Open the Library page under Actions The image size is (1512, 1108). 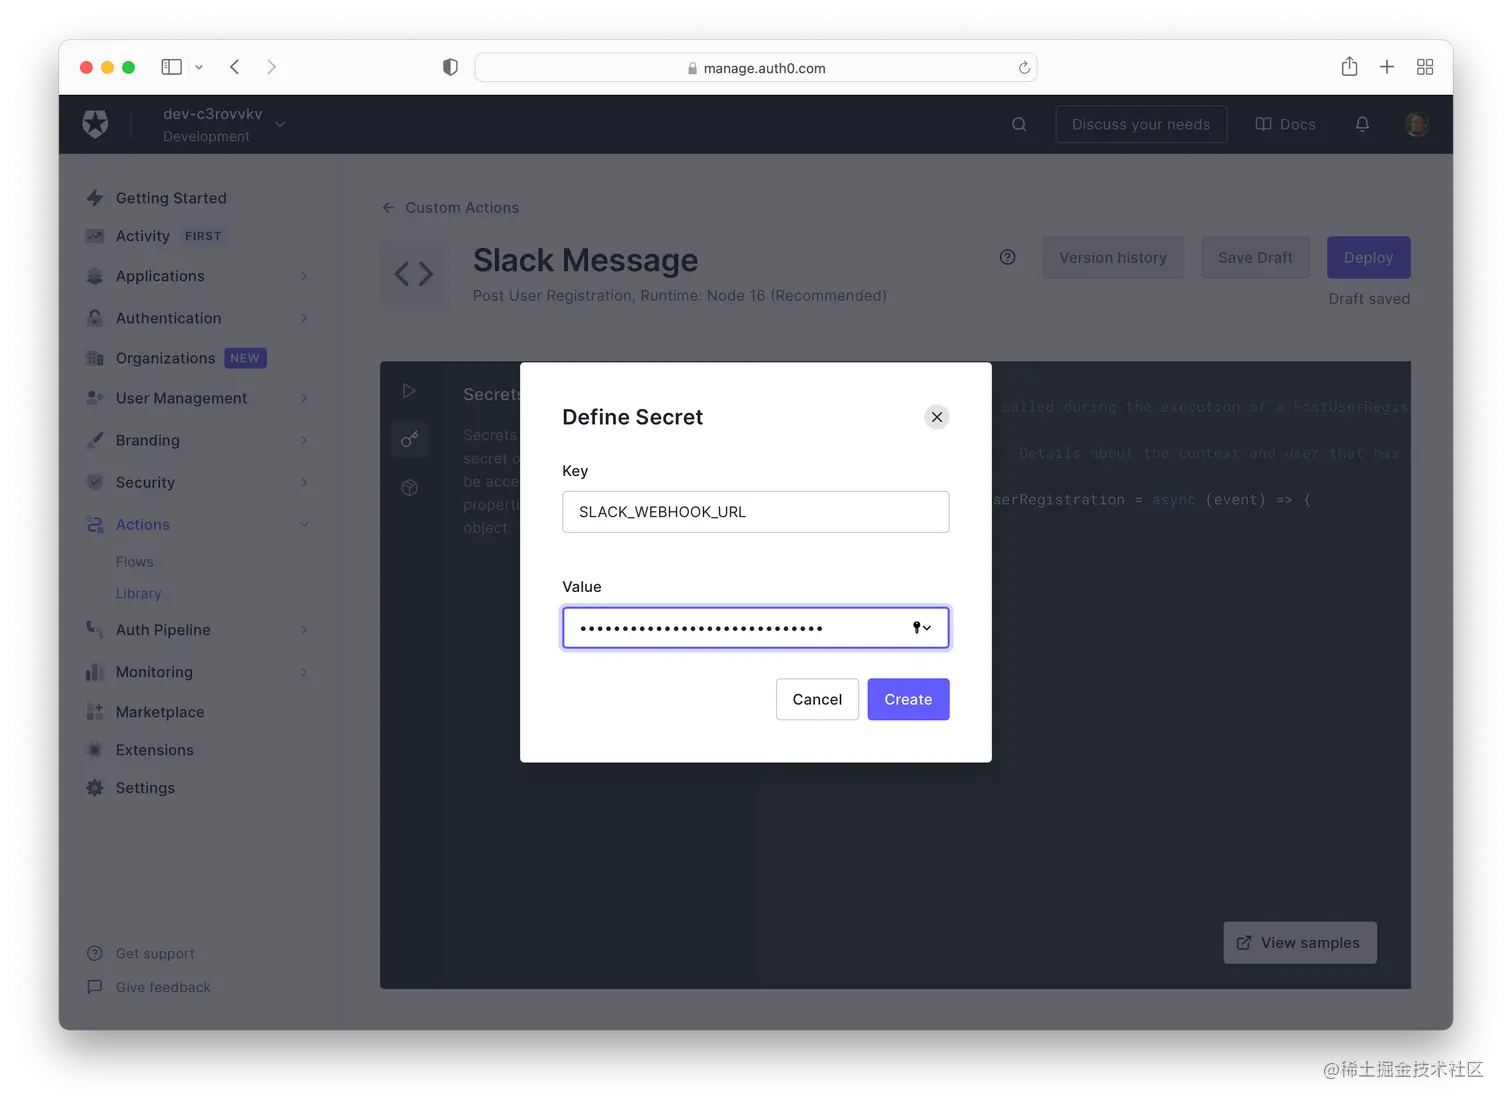pyautogui.click(x=138, y=593)
